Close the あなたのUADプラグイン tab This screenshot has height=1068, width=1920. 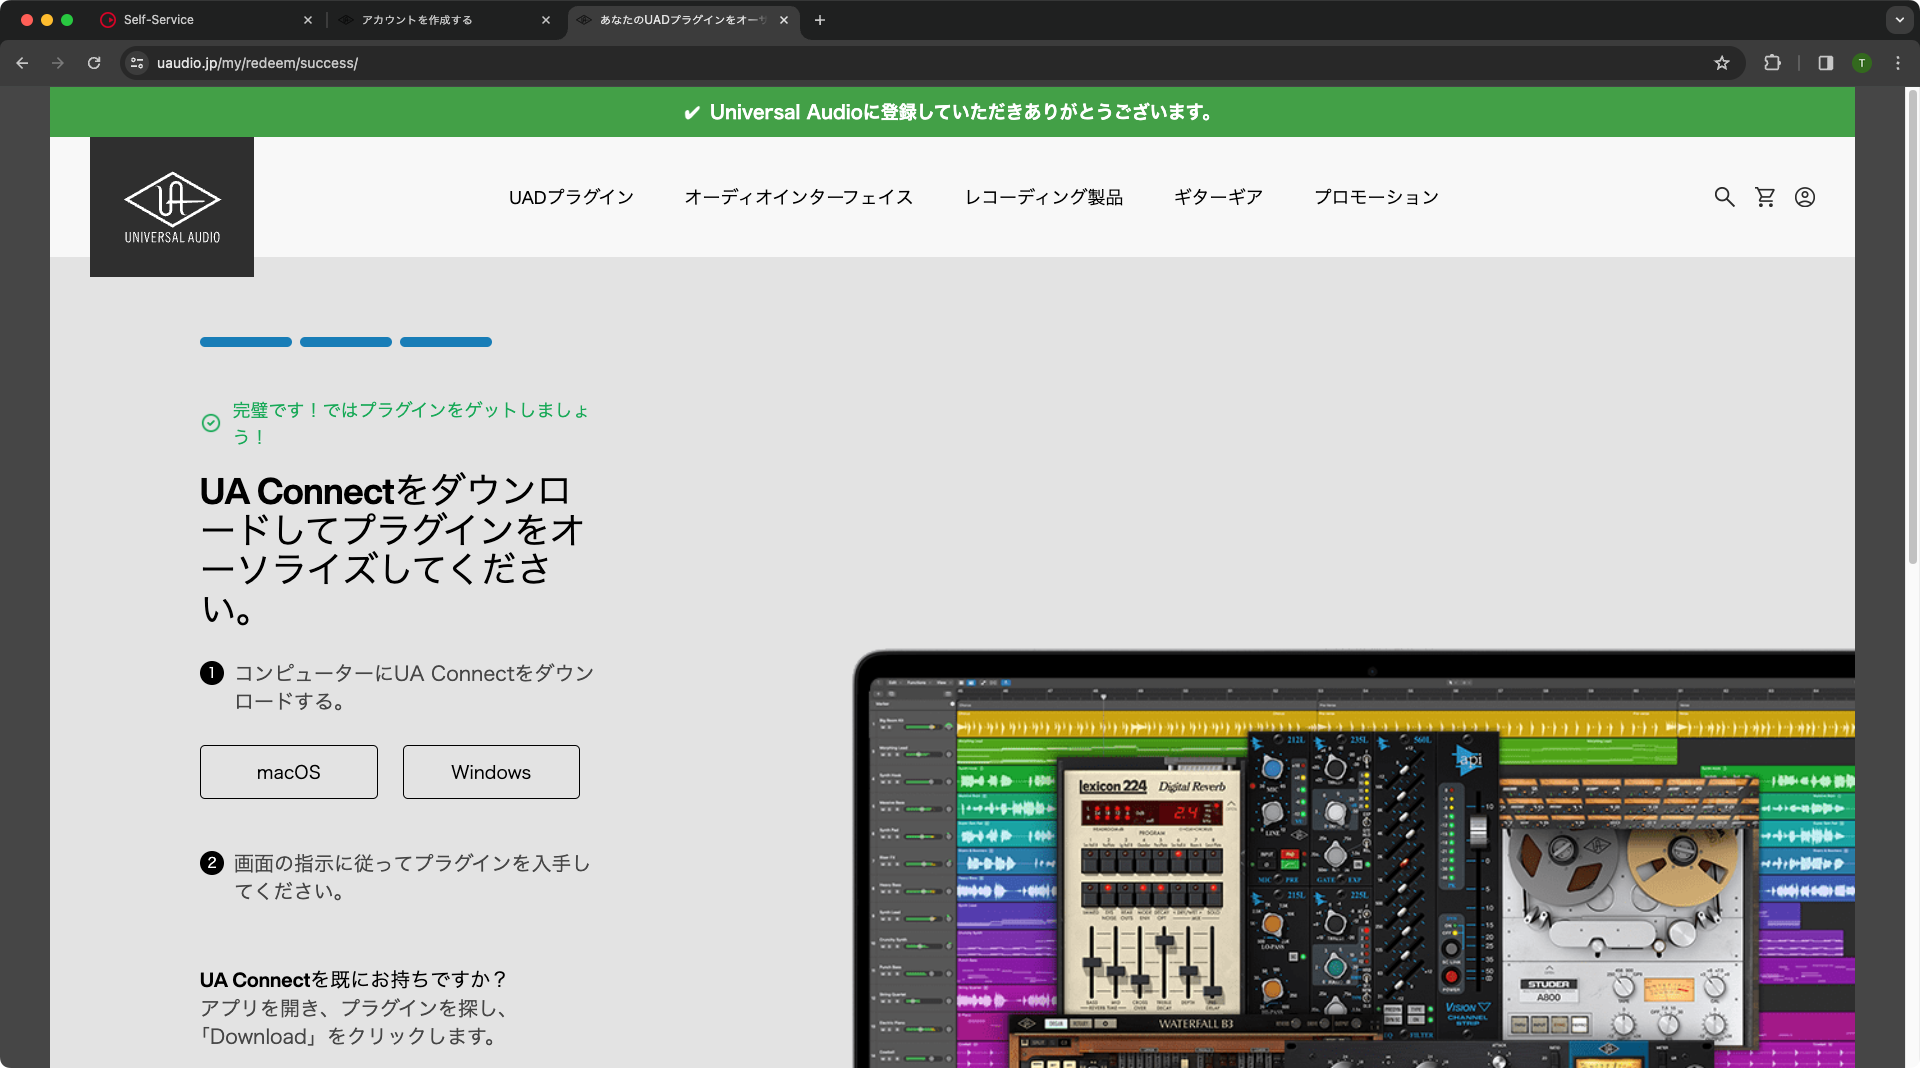784,20
